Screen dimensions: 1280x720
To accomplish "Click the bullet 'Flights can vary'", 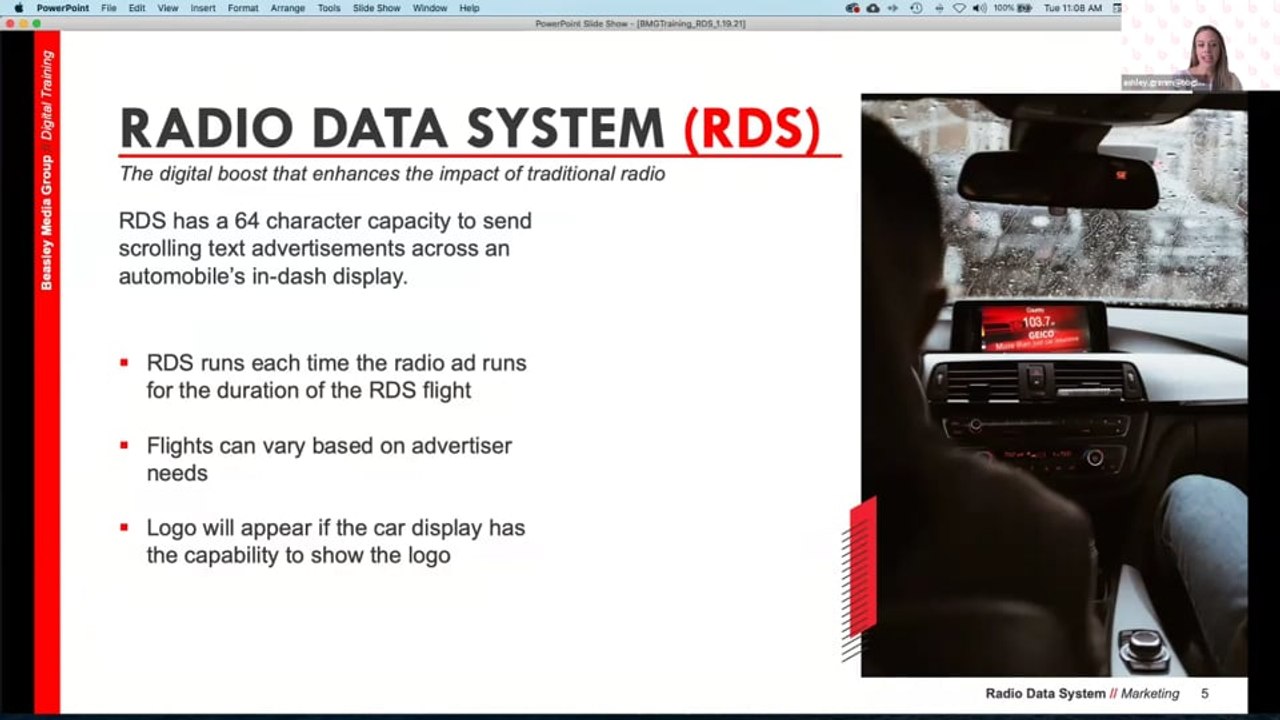I will (x=329, y=459).
